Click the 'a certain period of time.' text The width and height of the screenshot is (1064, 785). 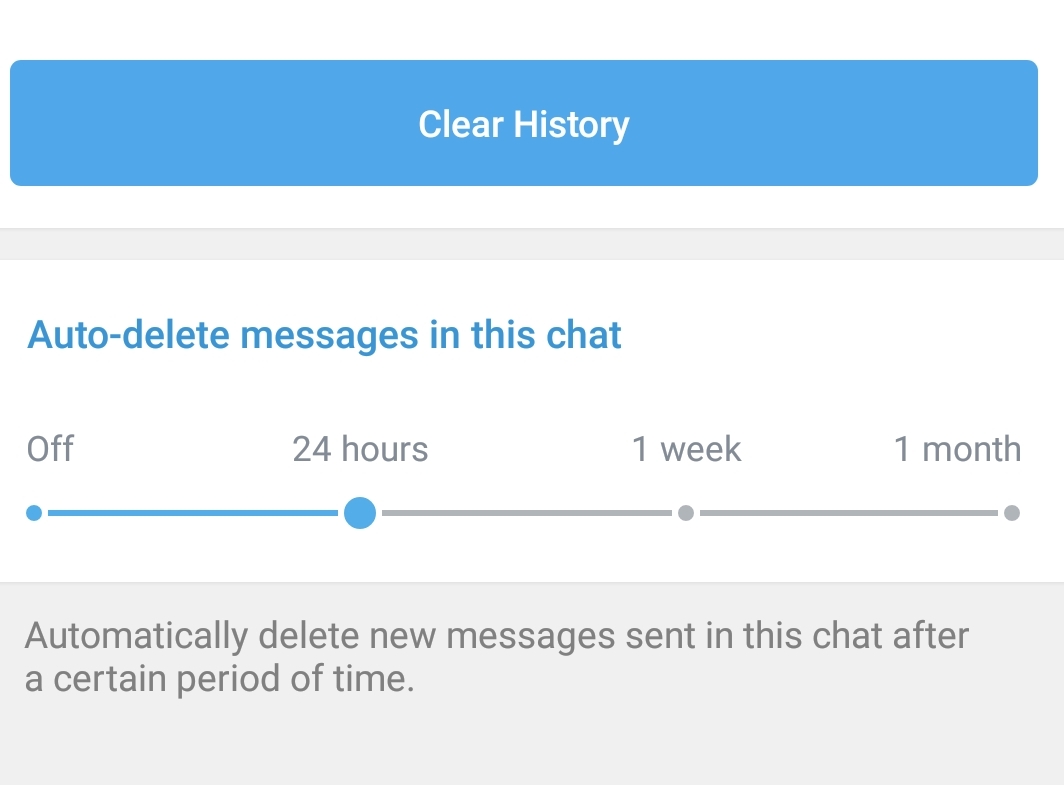point(219,679)
